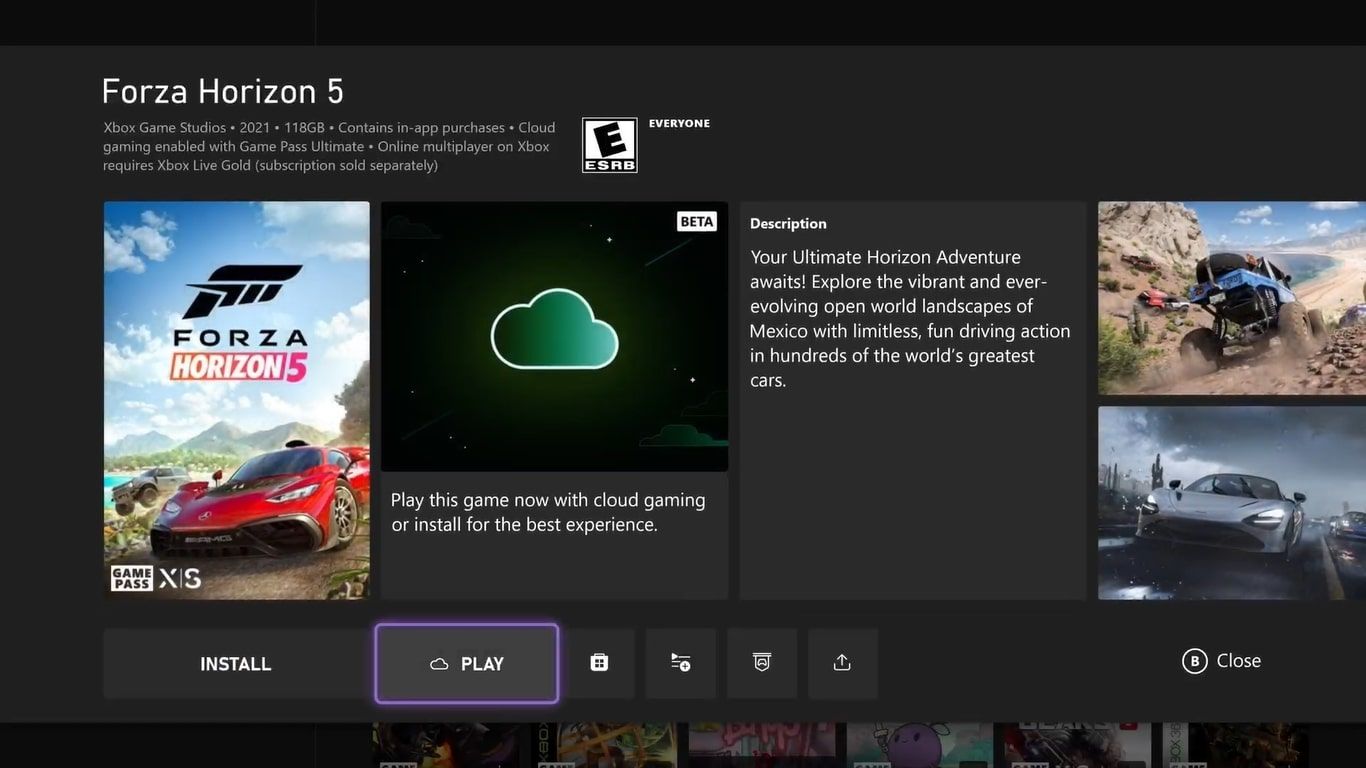Click the INSTALL button
Screen dimensions: 1366x768
click(x=236, y=664)
